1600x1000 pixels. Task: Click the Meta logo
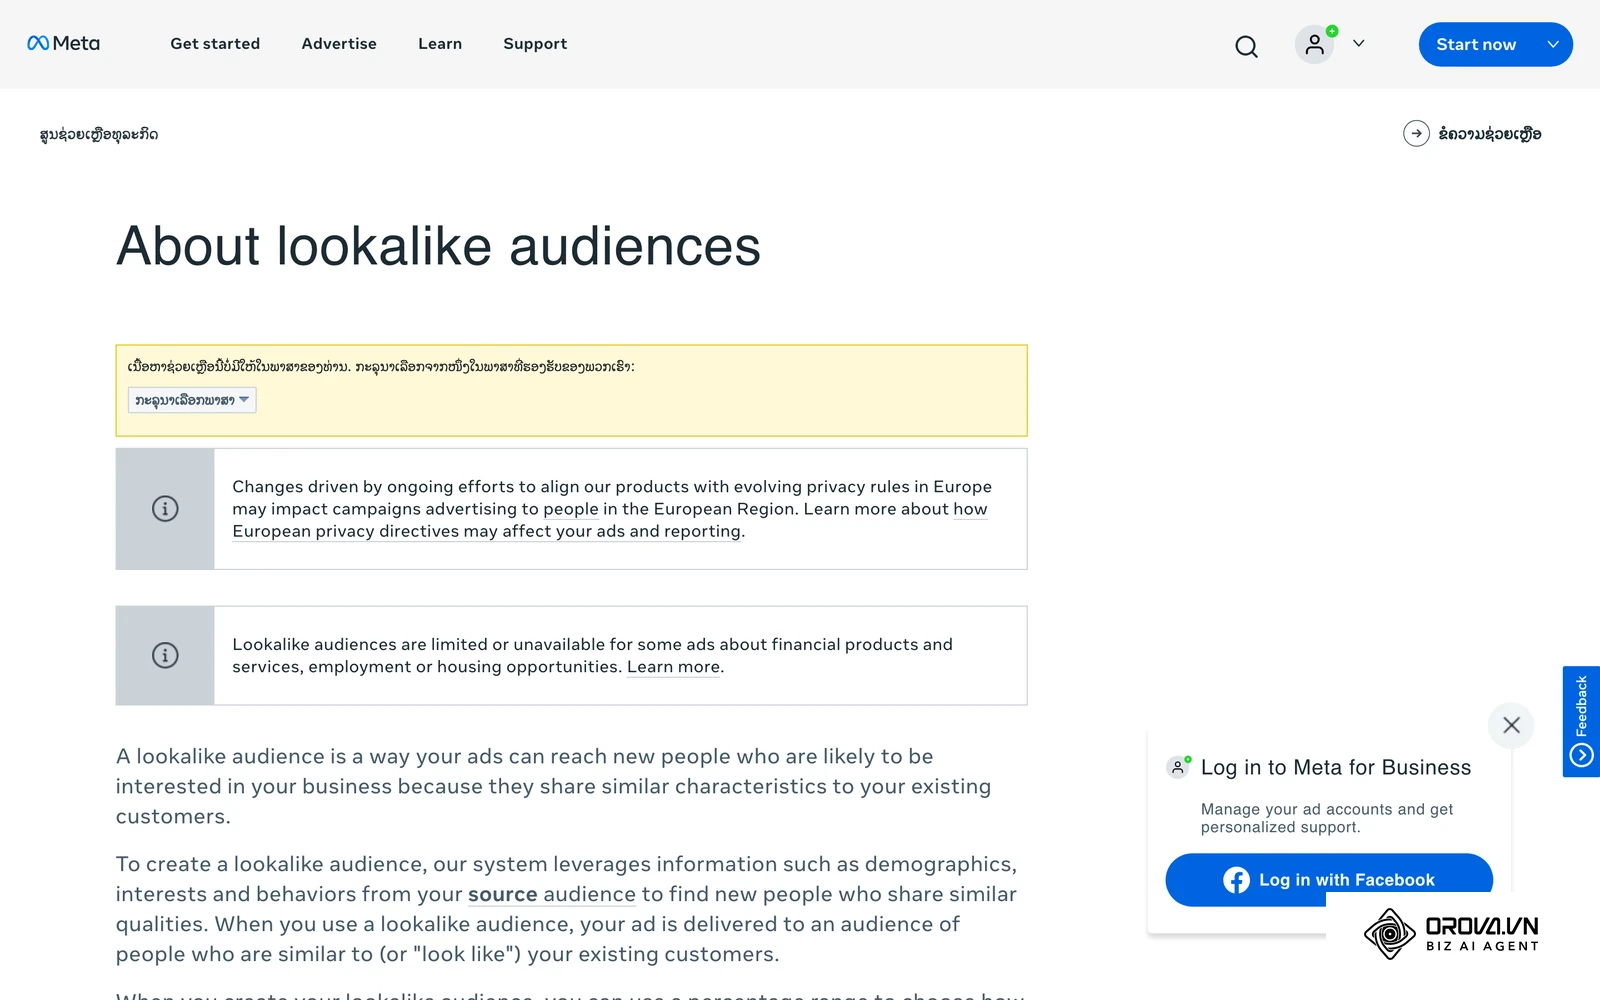pos(63,43)
